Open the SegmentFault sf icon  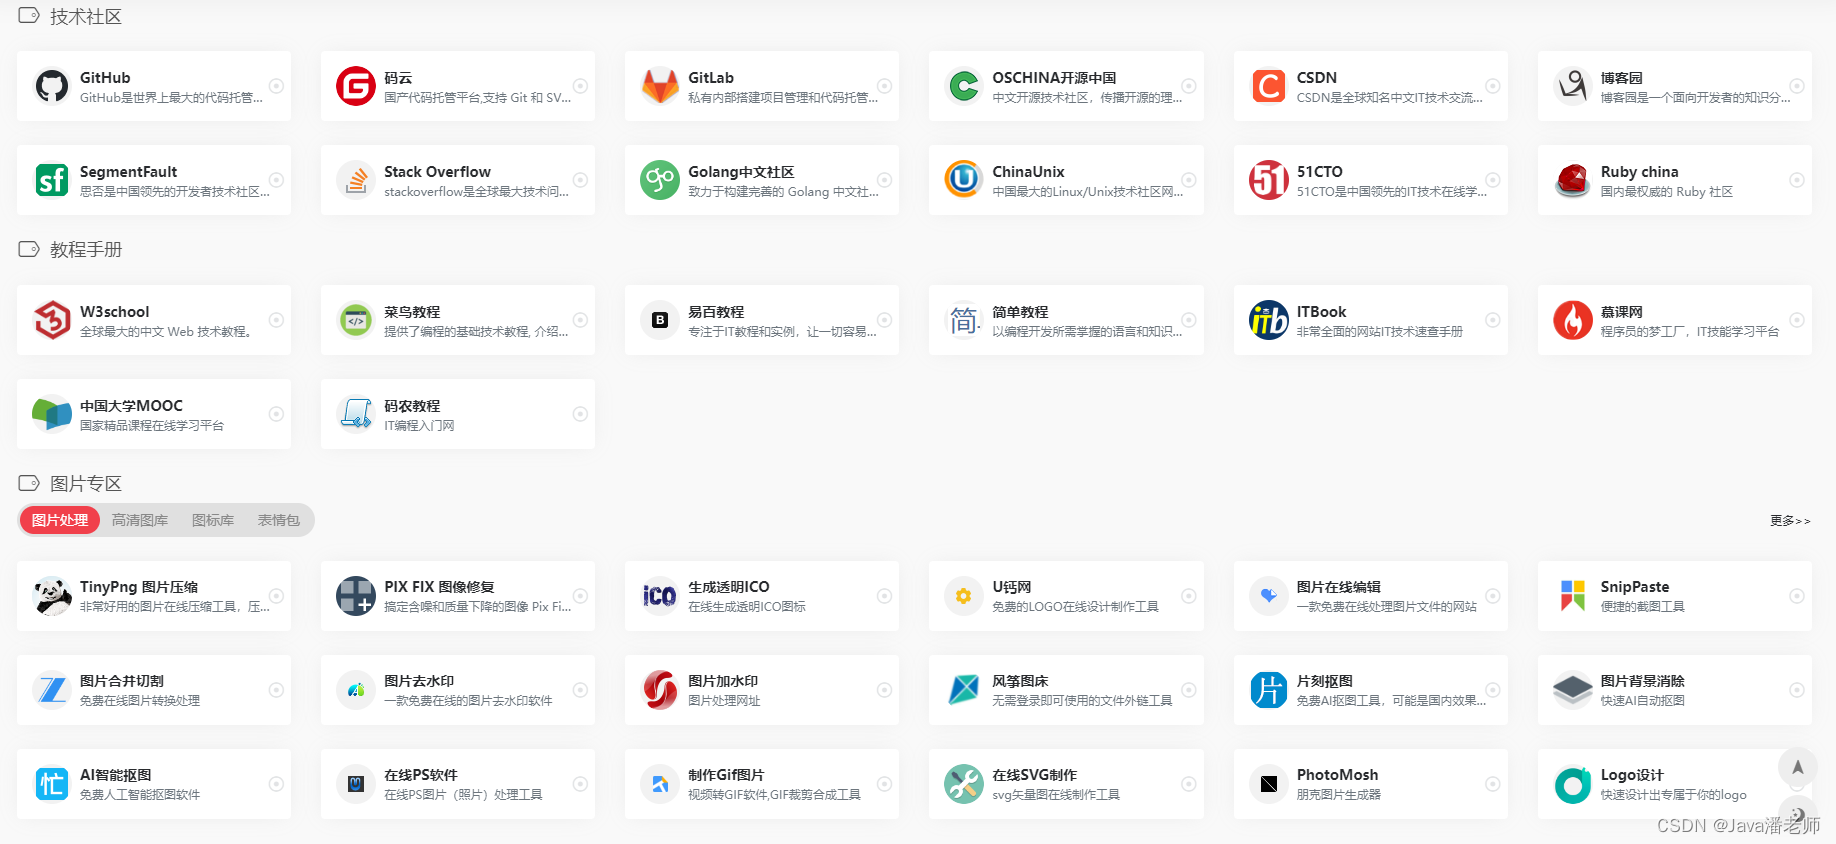pyautogui.click(x=52, y=180)
